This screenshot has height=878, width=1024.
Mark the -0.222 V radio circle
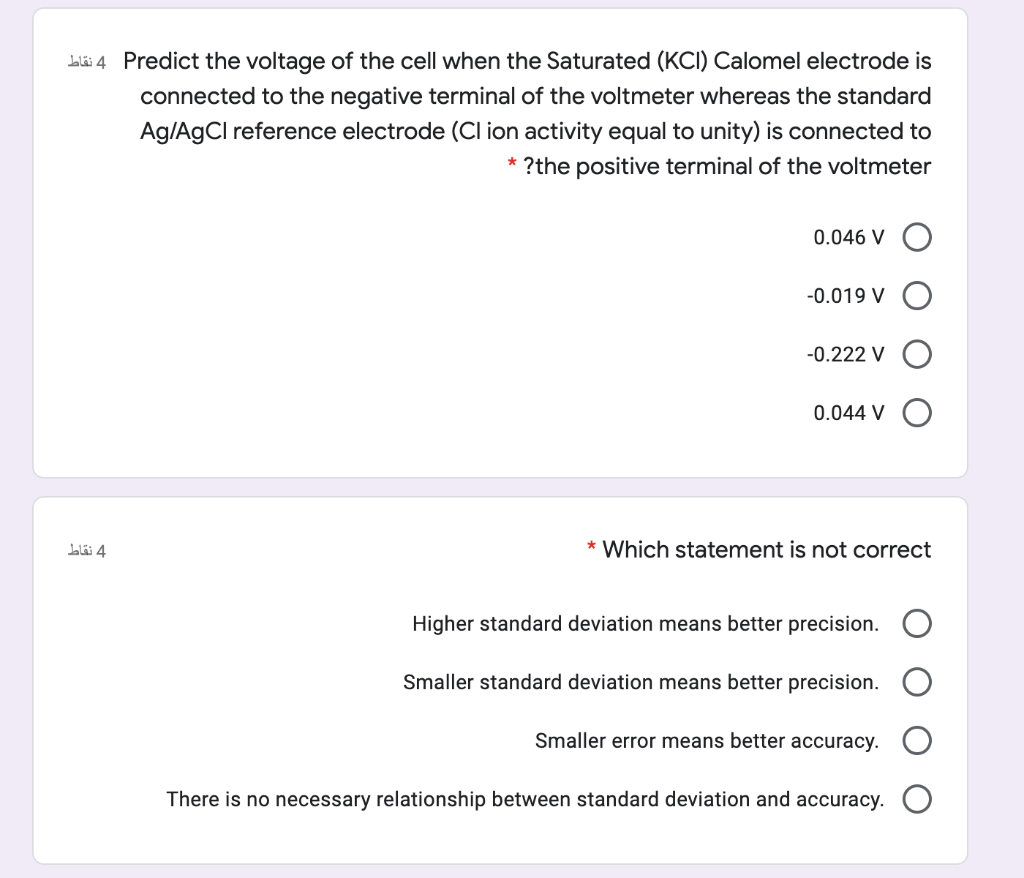[917, 354]
